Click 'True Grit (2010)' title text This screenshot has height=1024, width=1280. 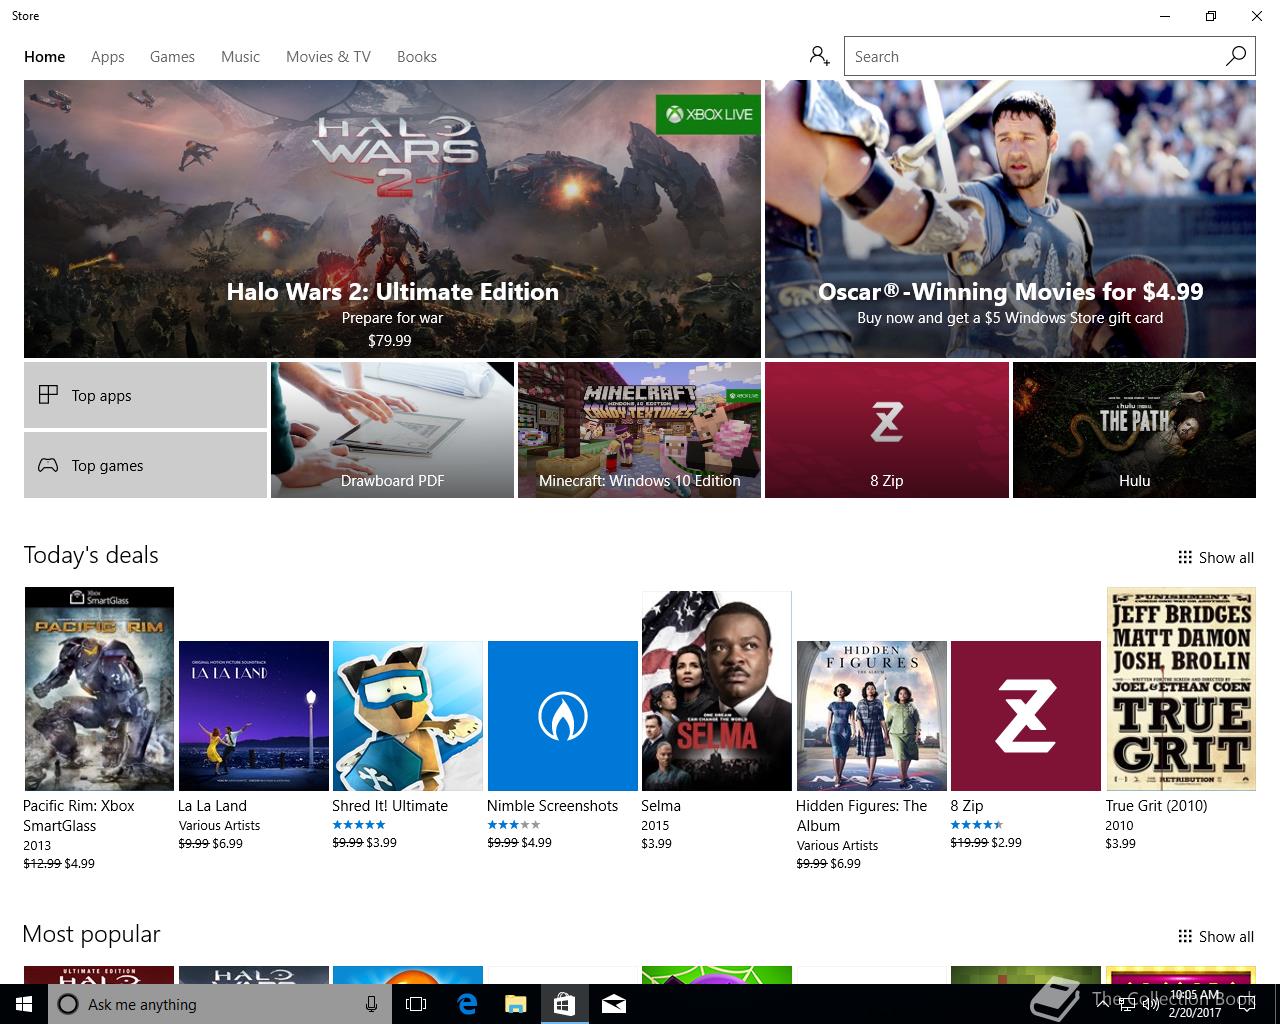[x=1157, y=806]
